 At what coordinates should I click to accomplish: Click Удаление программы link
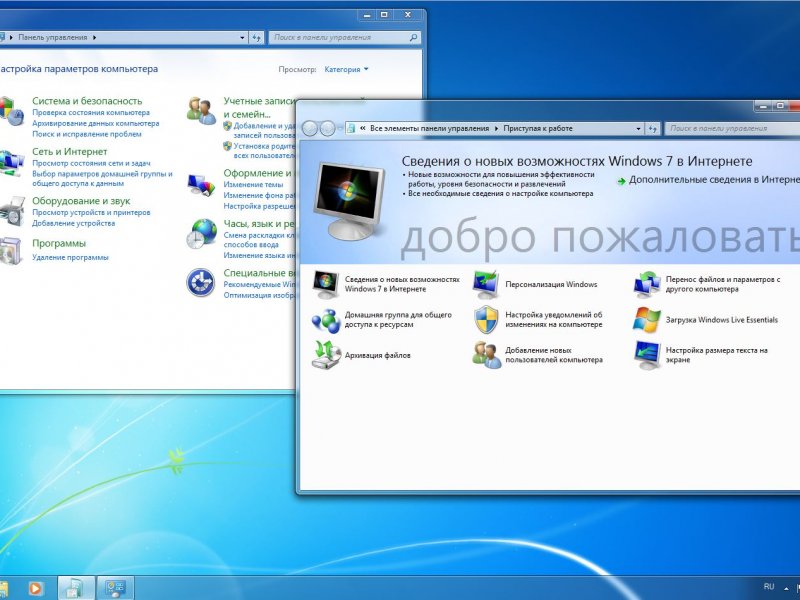(x=70, y=258)
